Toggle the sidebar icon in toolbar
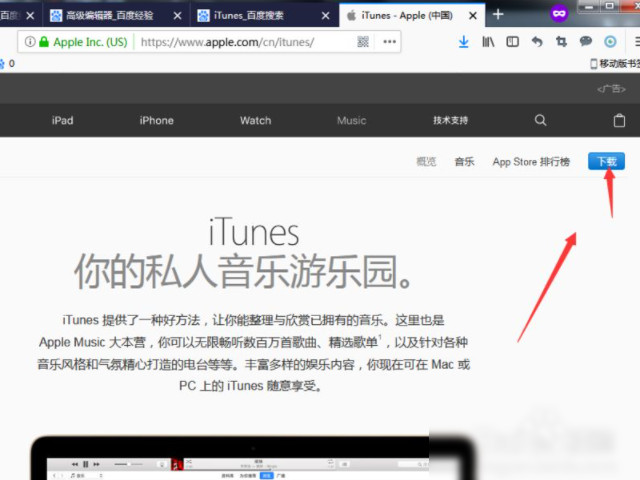Image resolution: width=640 pixels, height=480 pixels. (x=513, y=42)
